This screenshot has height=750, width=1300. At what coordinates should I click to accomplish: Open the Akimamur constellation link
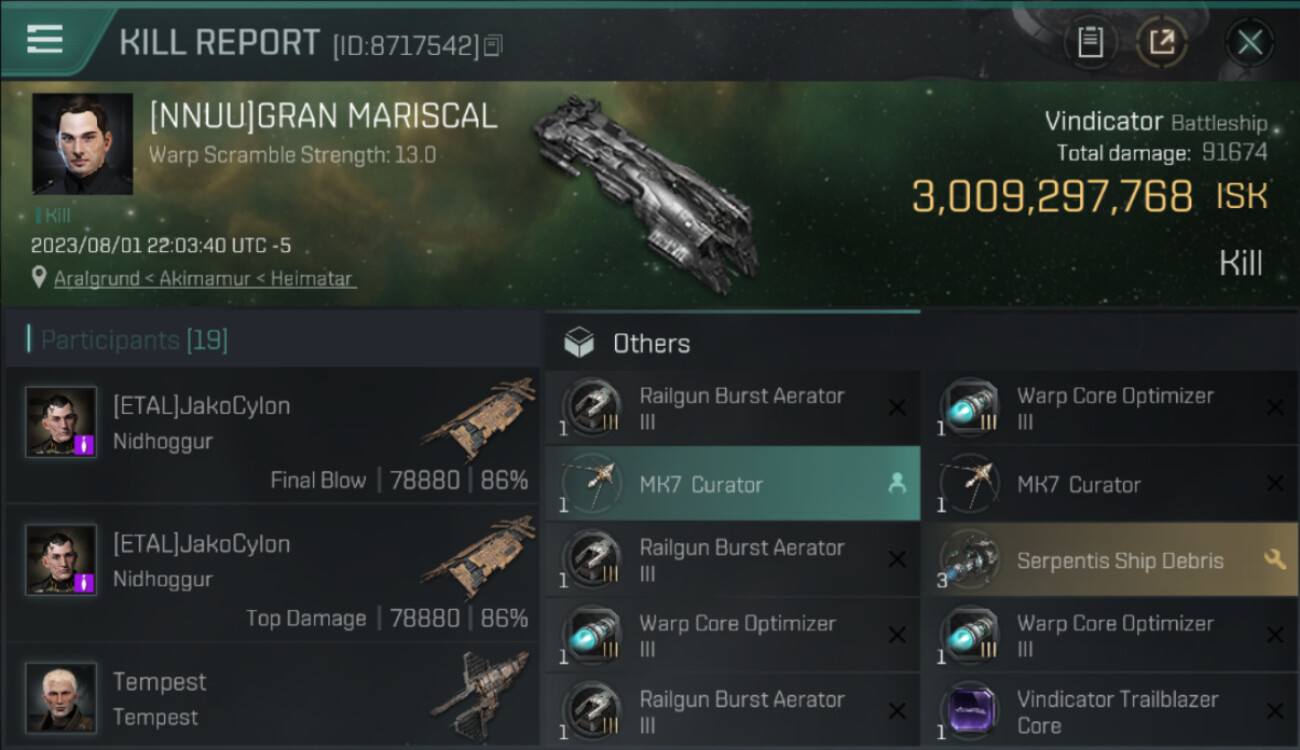(203, 279)
